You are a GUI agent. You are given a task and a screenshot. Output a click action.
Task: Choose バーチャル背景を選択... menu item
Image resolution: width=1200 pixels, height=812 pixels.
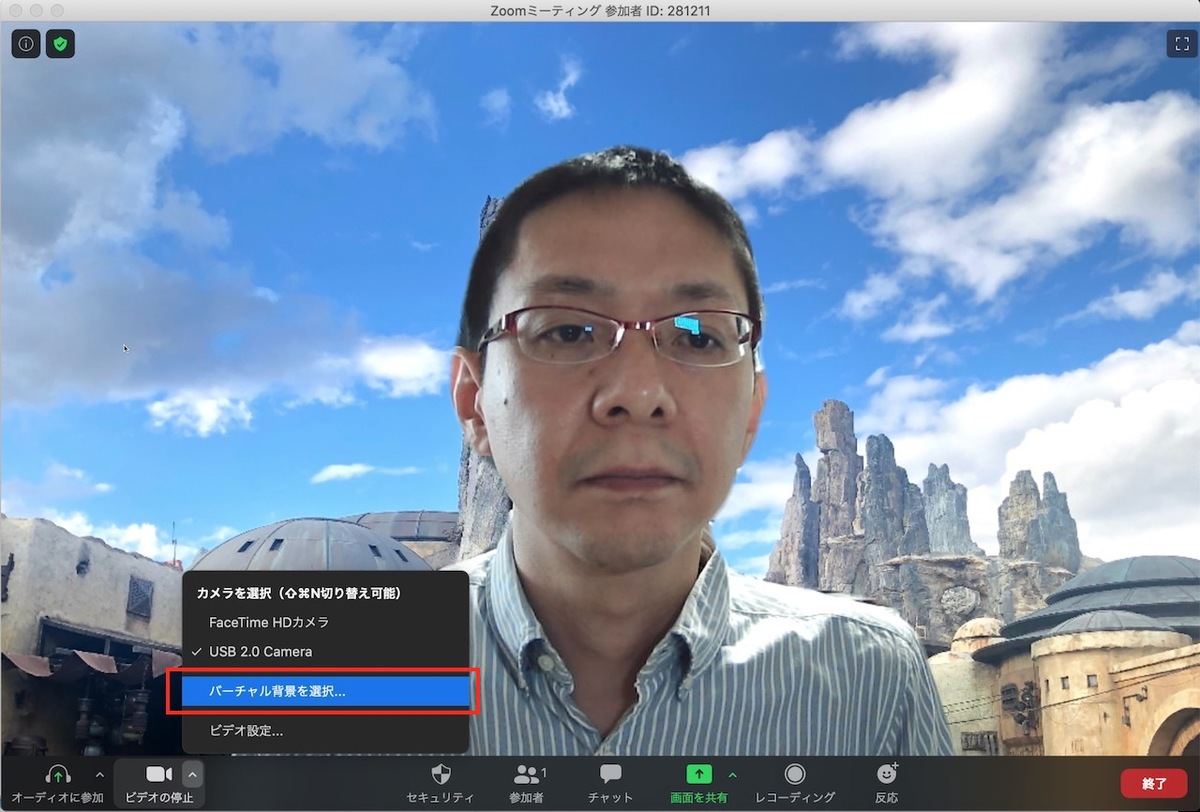(326, 691)
